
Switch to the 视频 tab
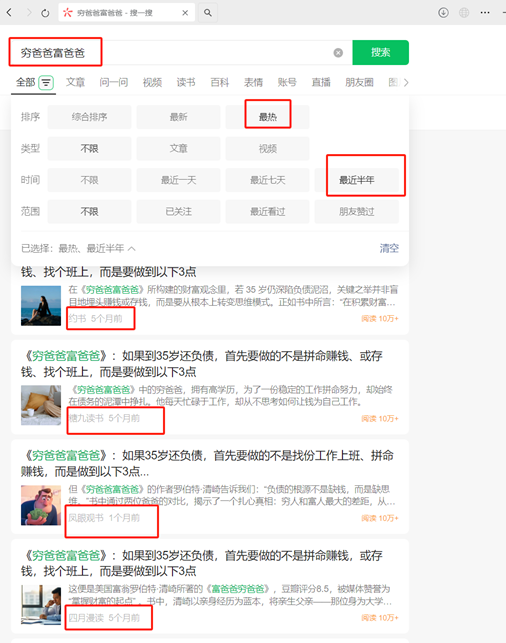click(152, 82)
